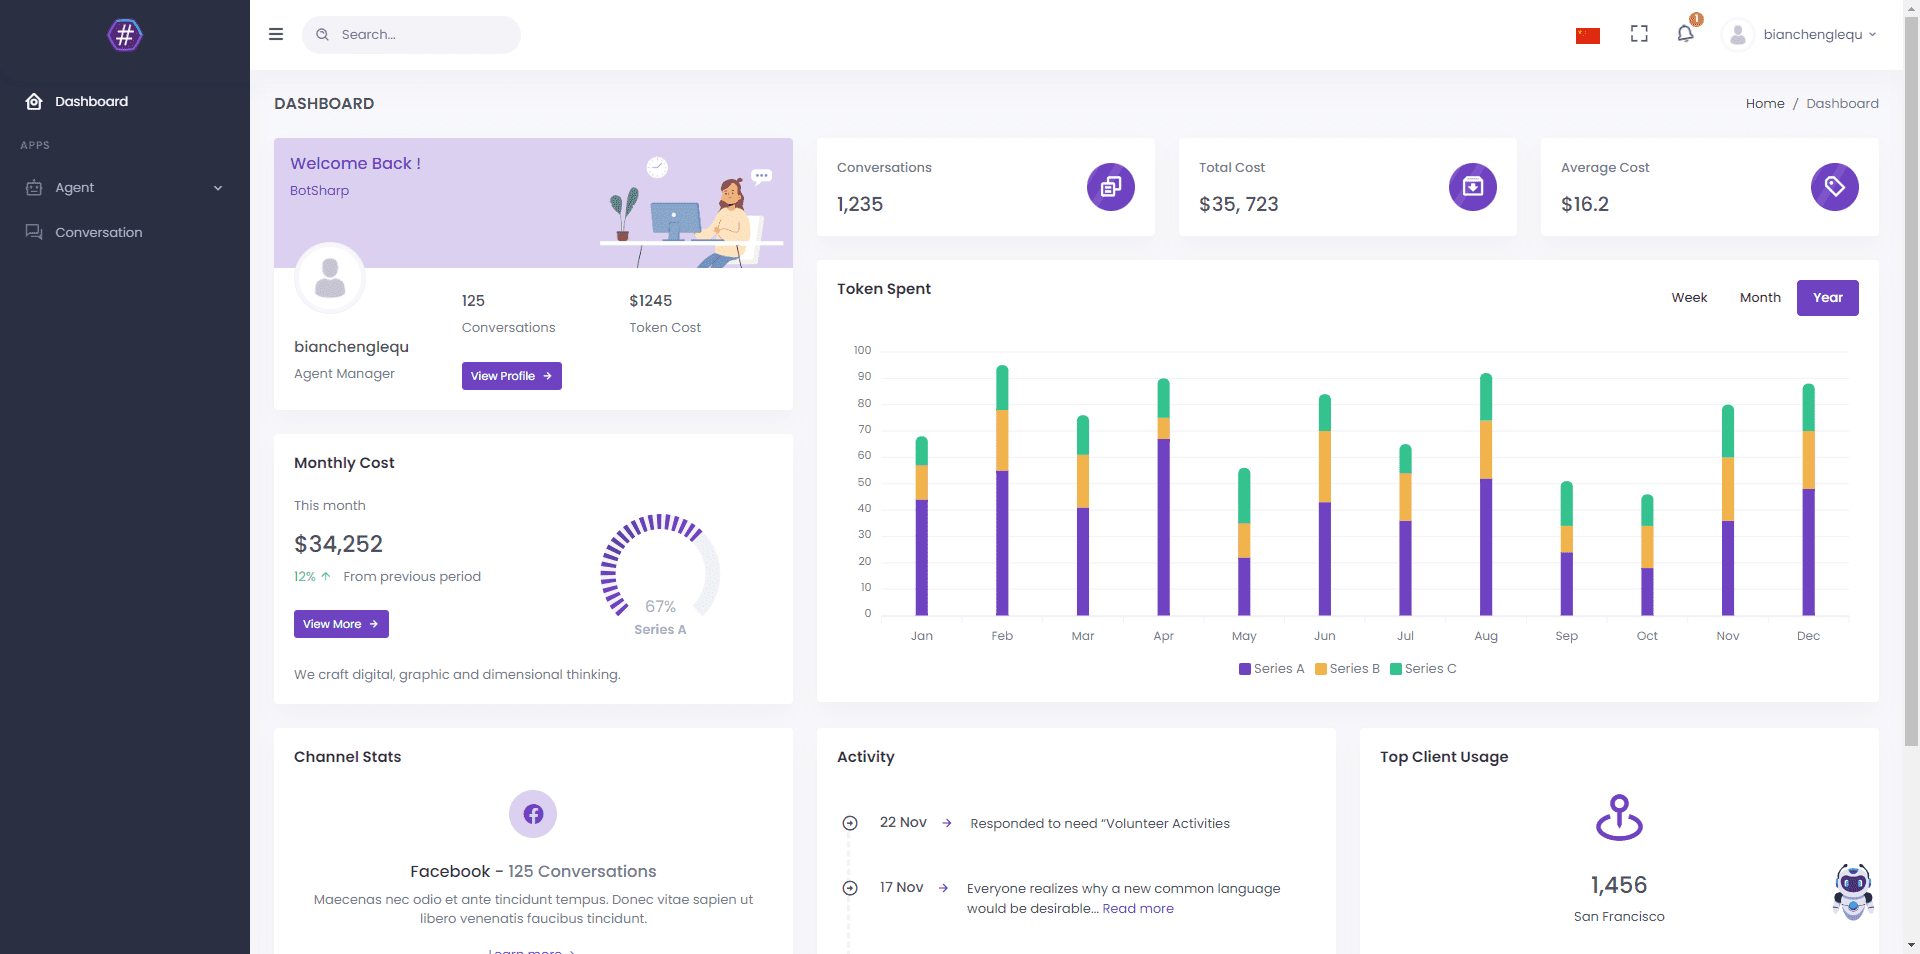Click the $35, 723 total cost value
Image resolution: width=1920 pixels, height=954 pixels.
coord(1239,204)
